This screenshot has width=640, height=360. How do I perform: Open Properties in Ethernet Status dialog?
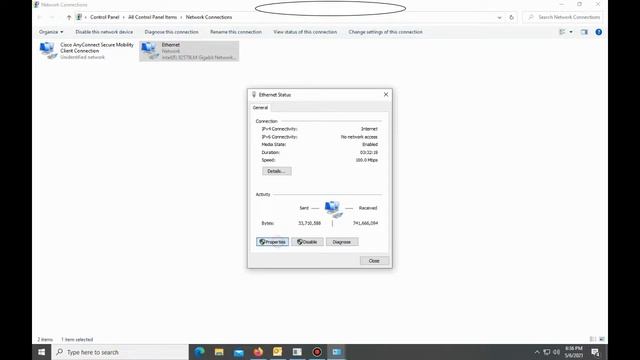pos(272,242)
